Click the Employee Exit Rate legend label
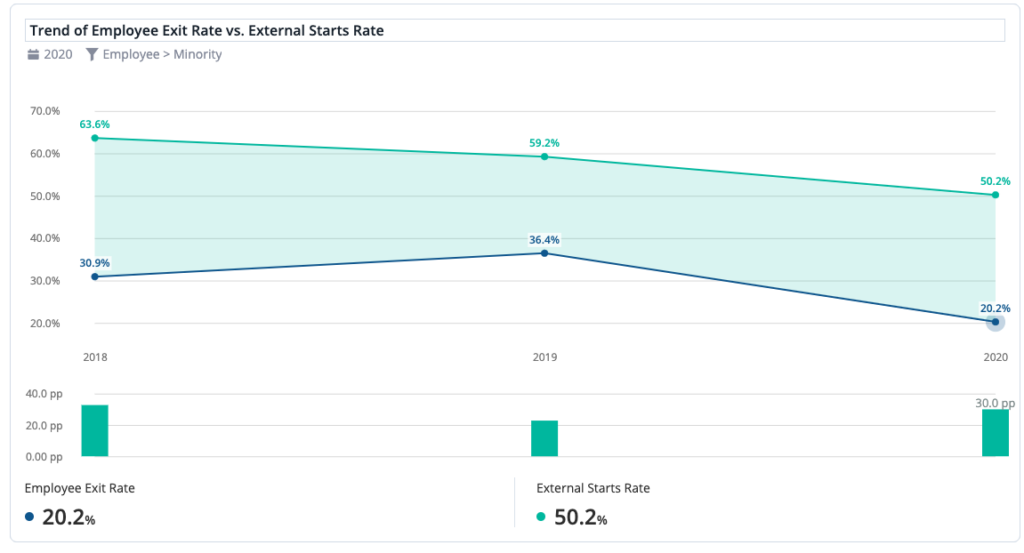Viewport: 1024px width, 553px height. click(80, 488)
